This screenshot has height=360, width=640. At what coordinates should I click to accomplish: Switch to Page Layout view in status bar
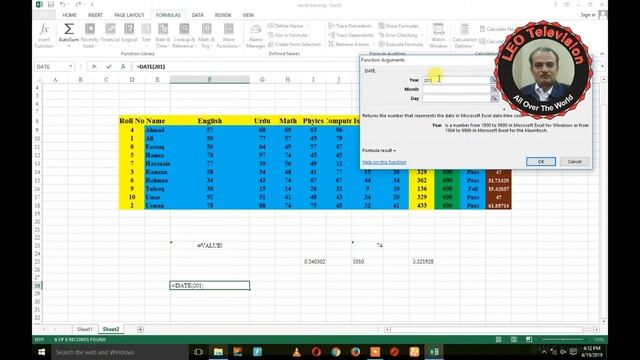(514, 340)
